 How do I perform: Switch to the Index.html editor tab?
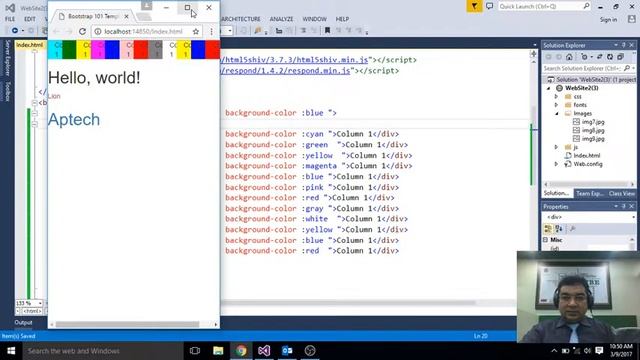point(29,45)
